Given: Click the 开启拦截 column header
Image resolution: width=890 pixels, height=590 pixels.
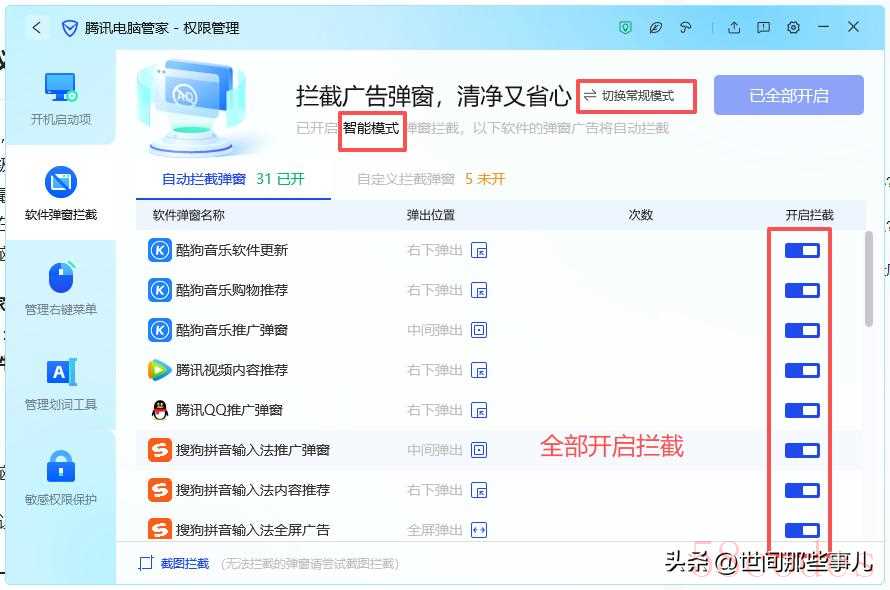Looking at the screenshot, I should [809, 215].
